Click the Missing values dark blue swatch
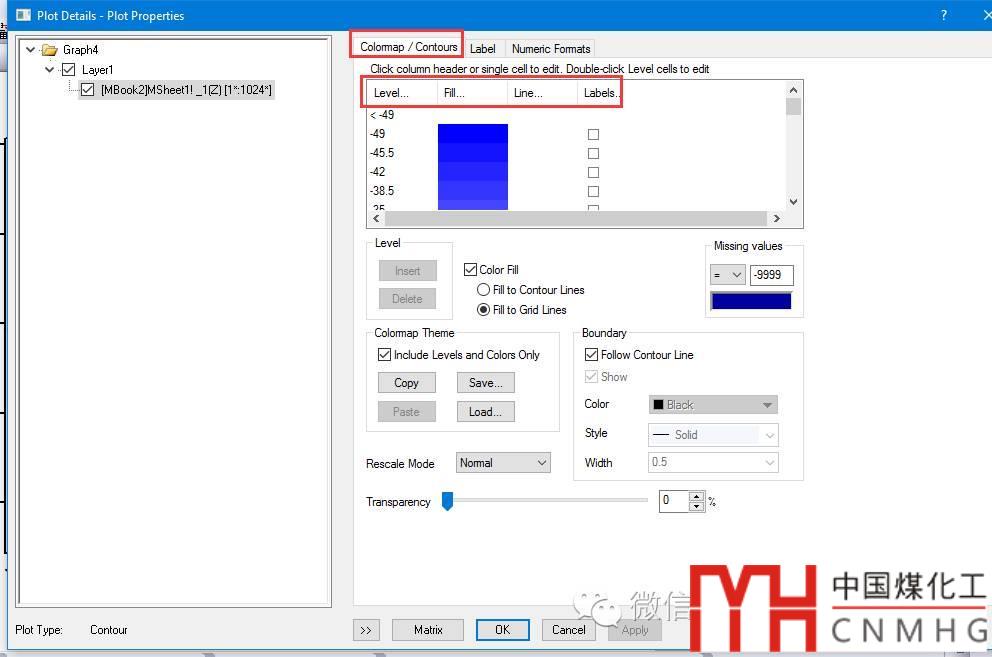The height and width of the screenshot is (657, 992). tap(751, 301)
